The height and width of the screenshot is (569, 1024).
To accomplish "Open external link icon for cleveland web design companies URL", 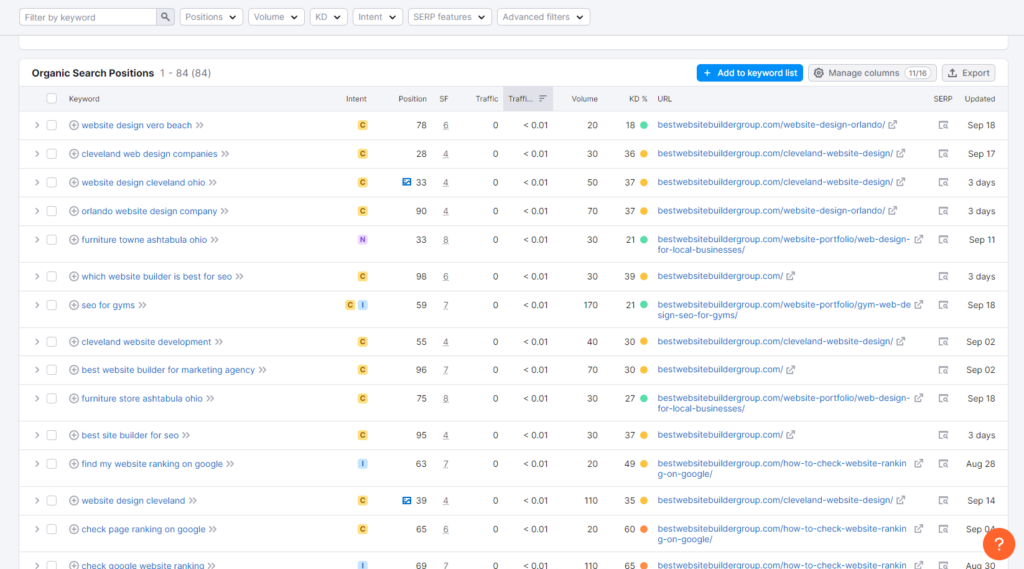I will point(901,154).
